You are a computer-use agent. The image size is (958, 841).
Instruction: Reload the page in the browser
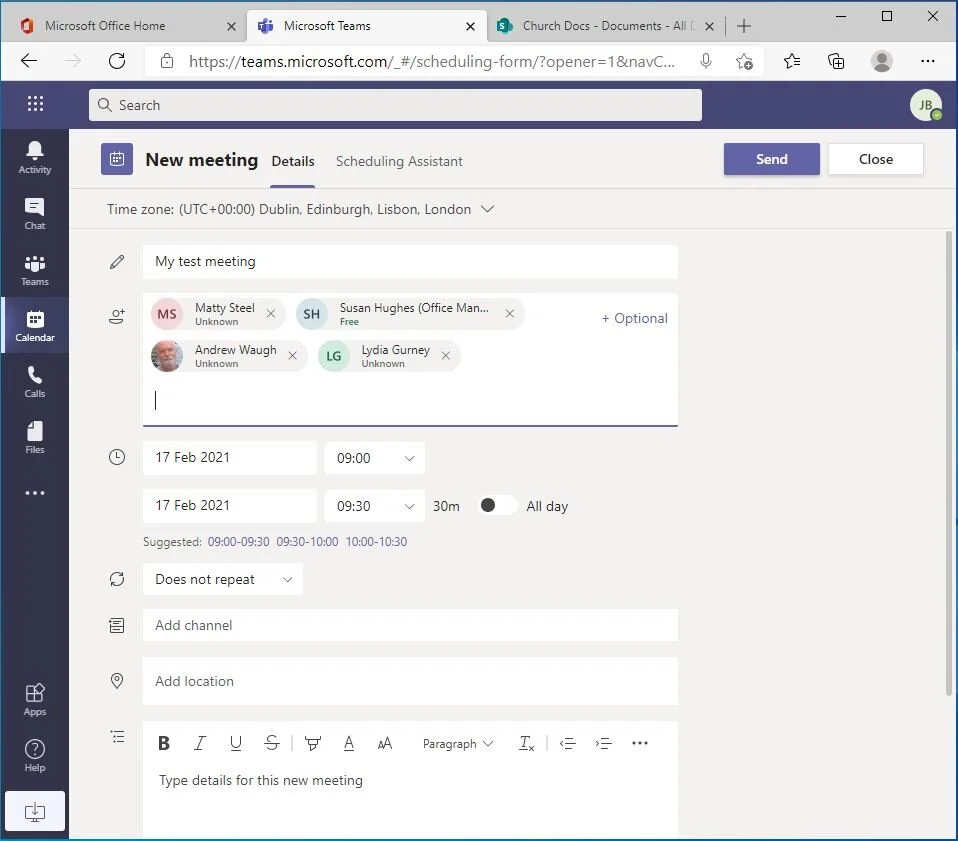coord(117,61)
